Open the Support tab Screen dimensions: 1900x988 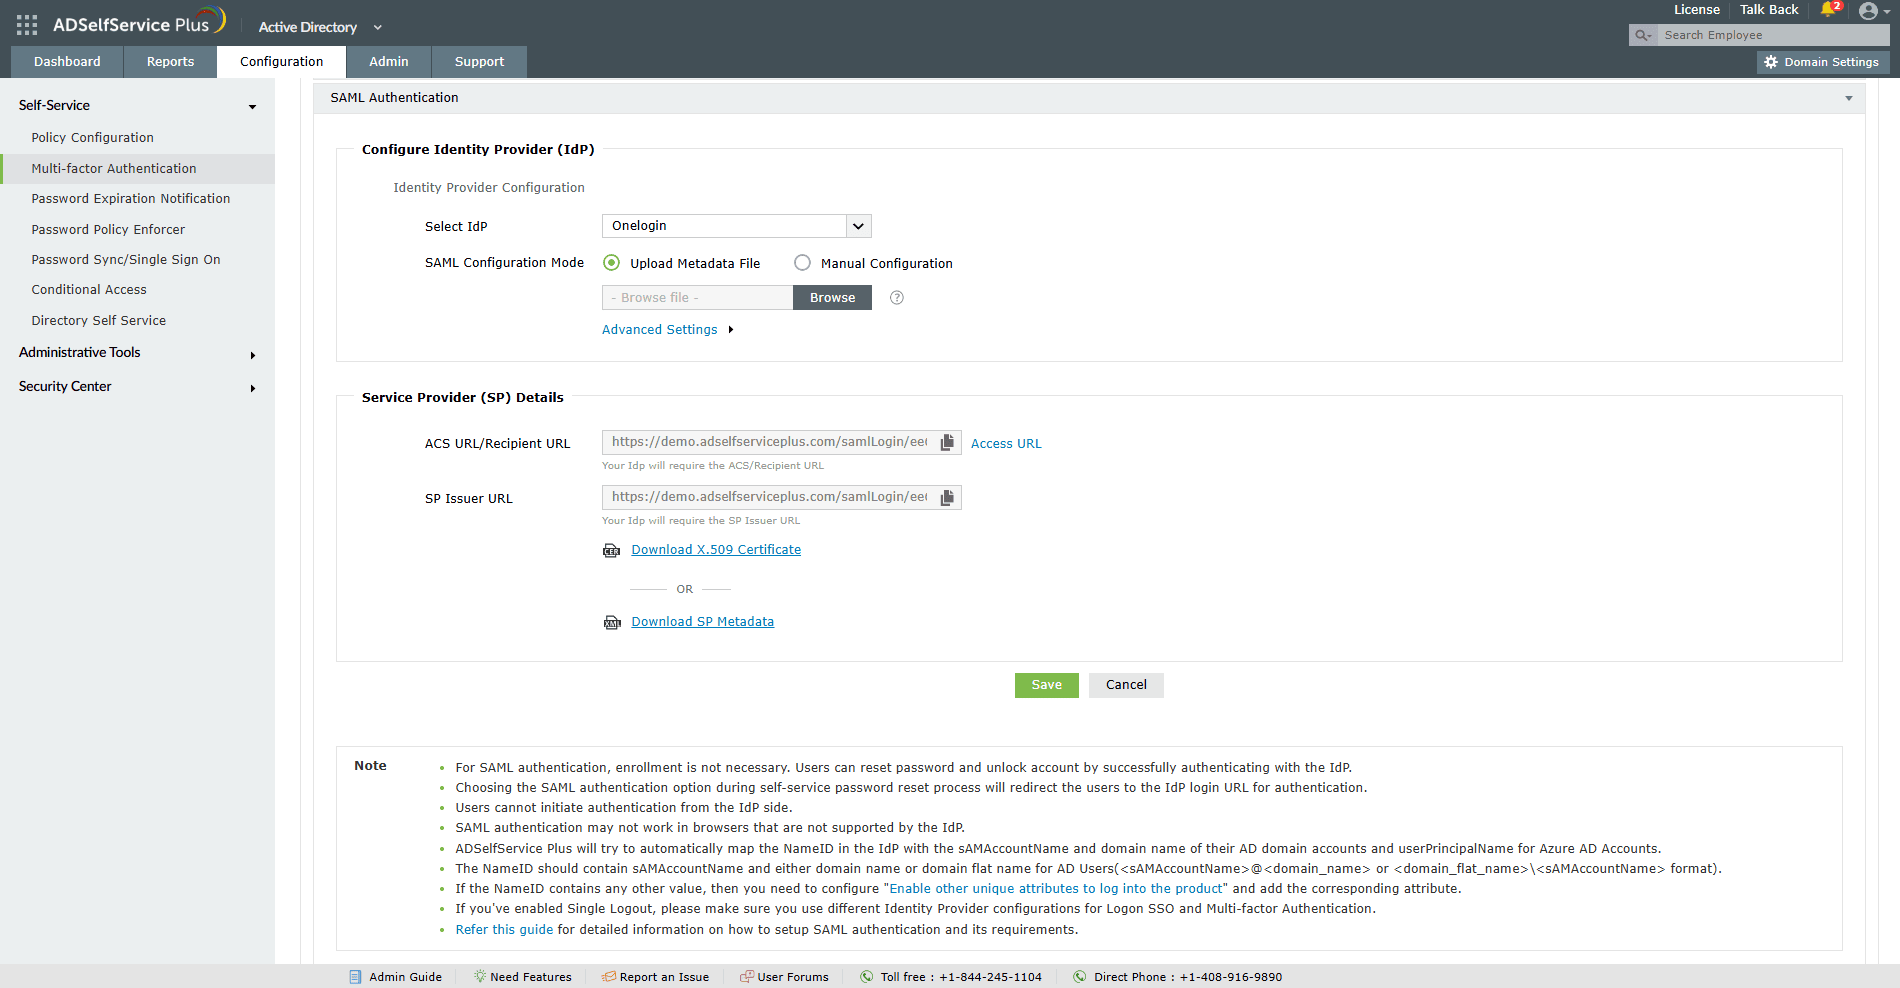479,62
